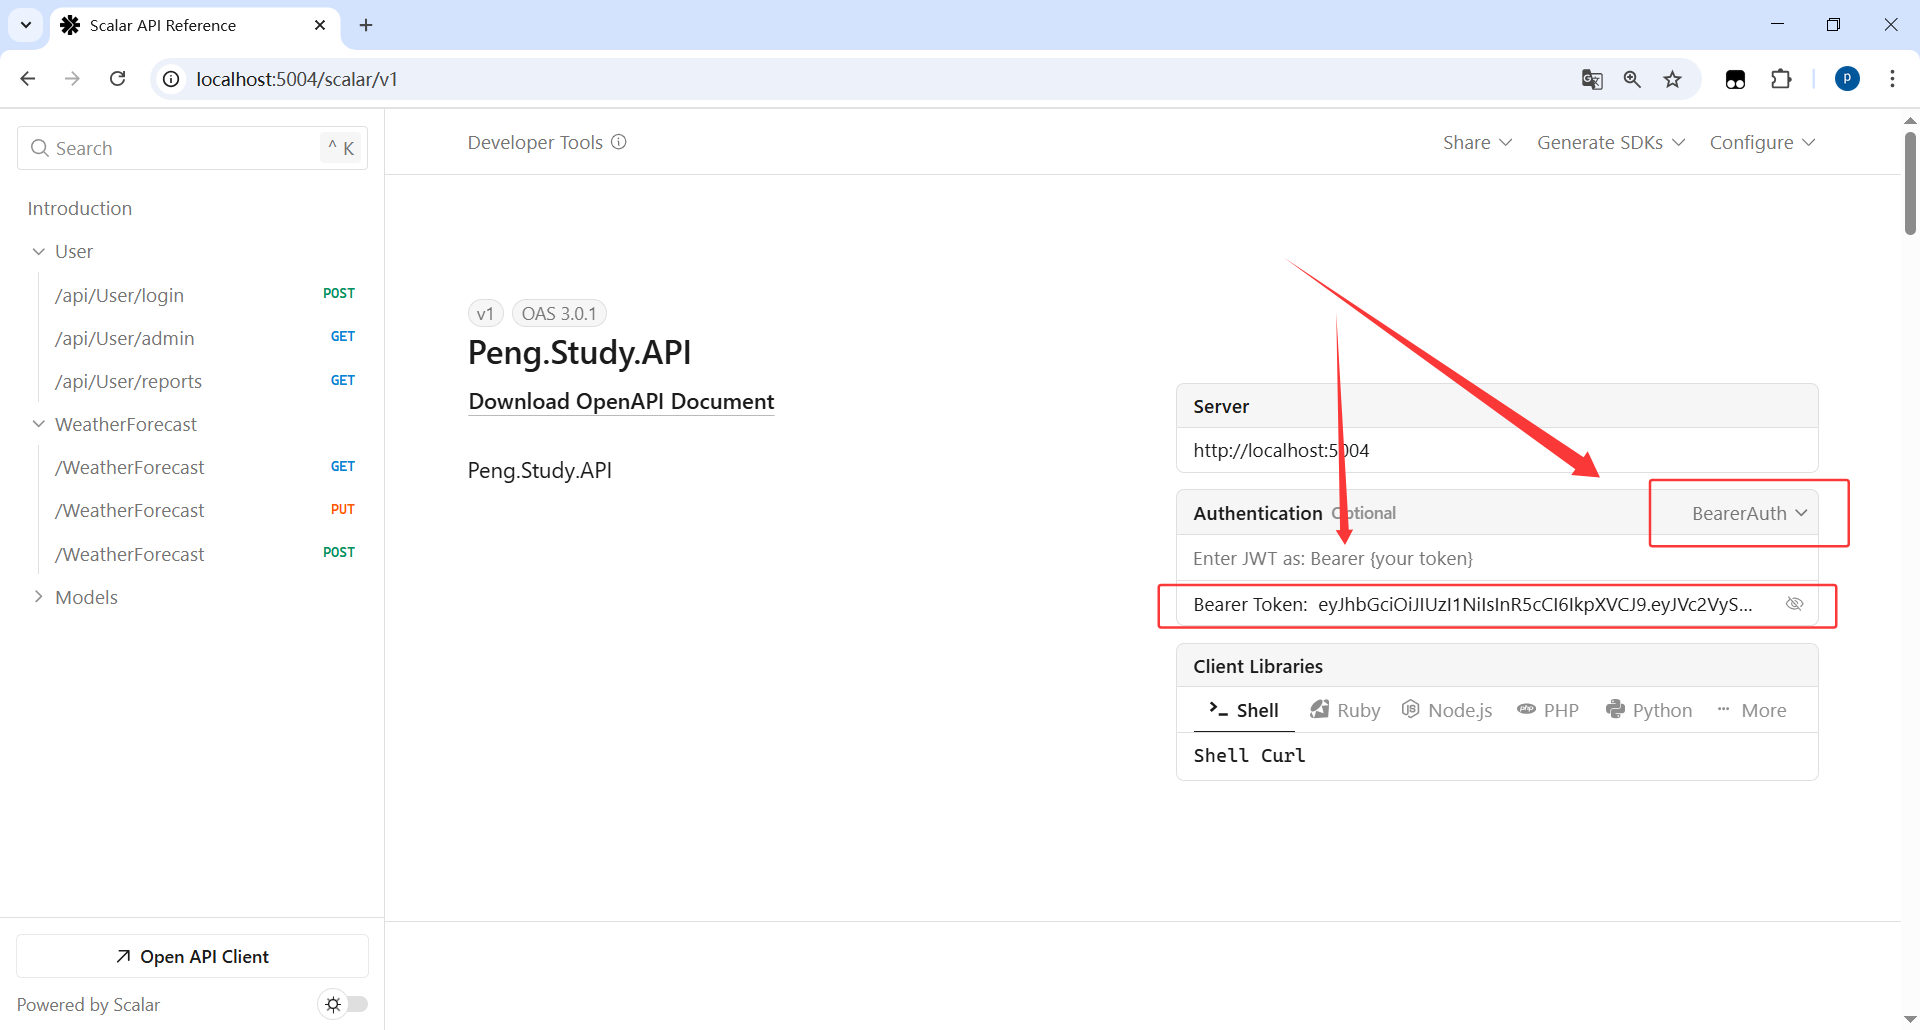This screenshot has width=1920, height=1030.
Task: Show More client libraries
Action: [x=1751, y=710]
